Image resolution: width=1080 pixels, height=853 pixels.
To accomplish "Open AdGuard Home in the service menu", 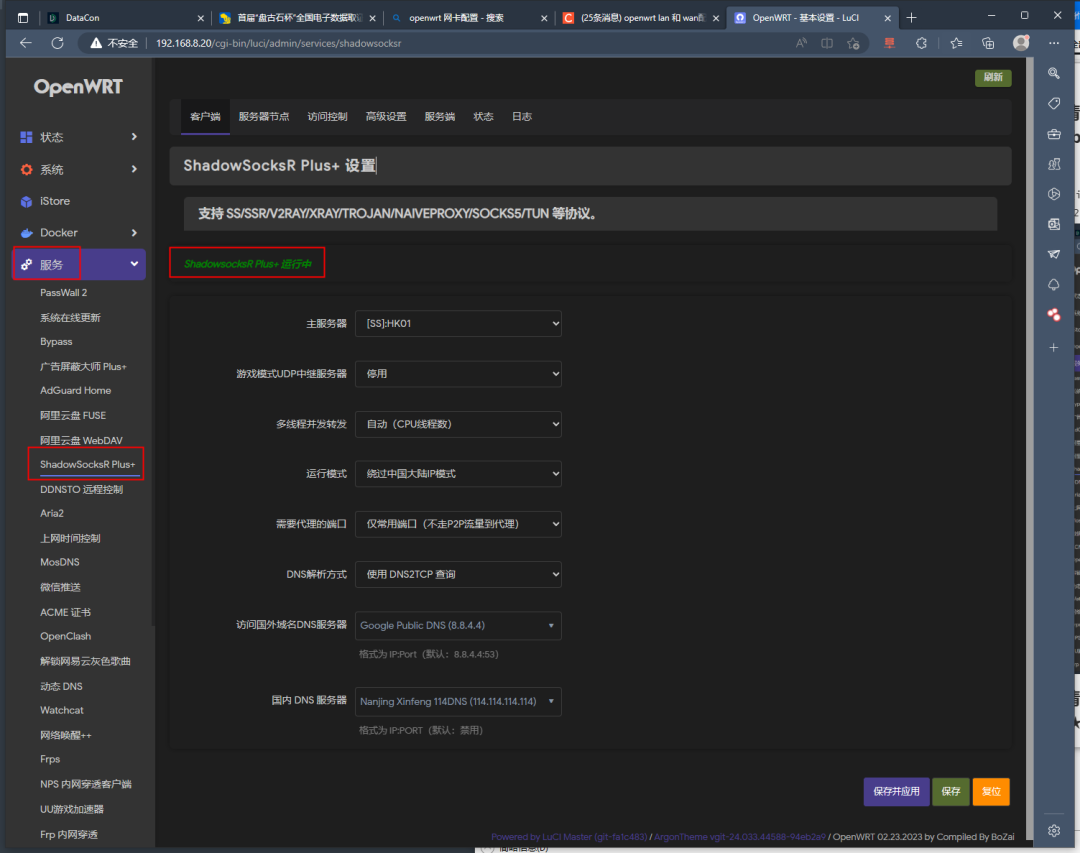I will tap(76, 390).
